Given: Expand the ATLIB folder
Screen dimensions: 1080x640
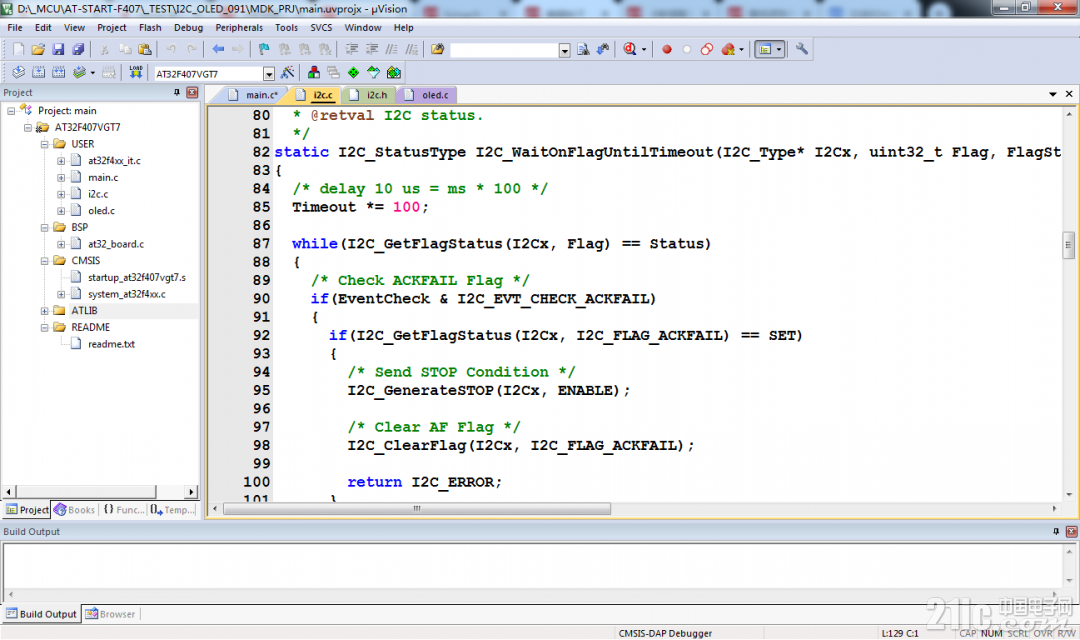Looking at the screenshot, I should pyautogui.click(x=44, y=311).
